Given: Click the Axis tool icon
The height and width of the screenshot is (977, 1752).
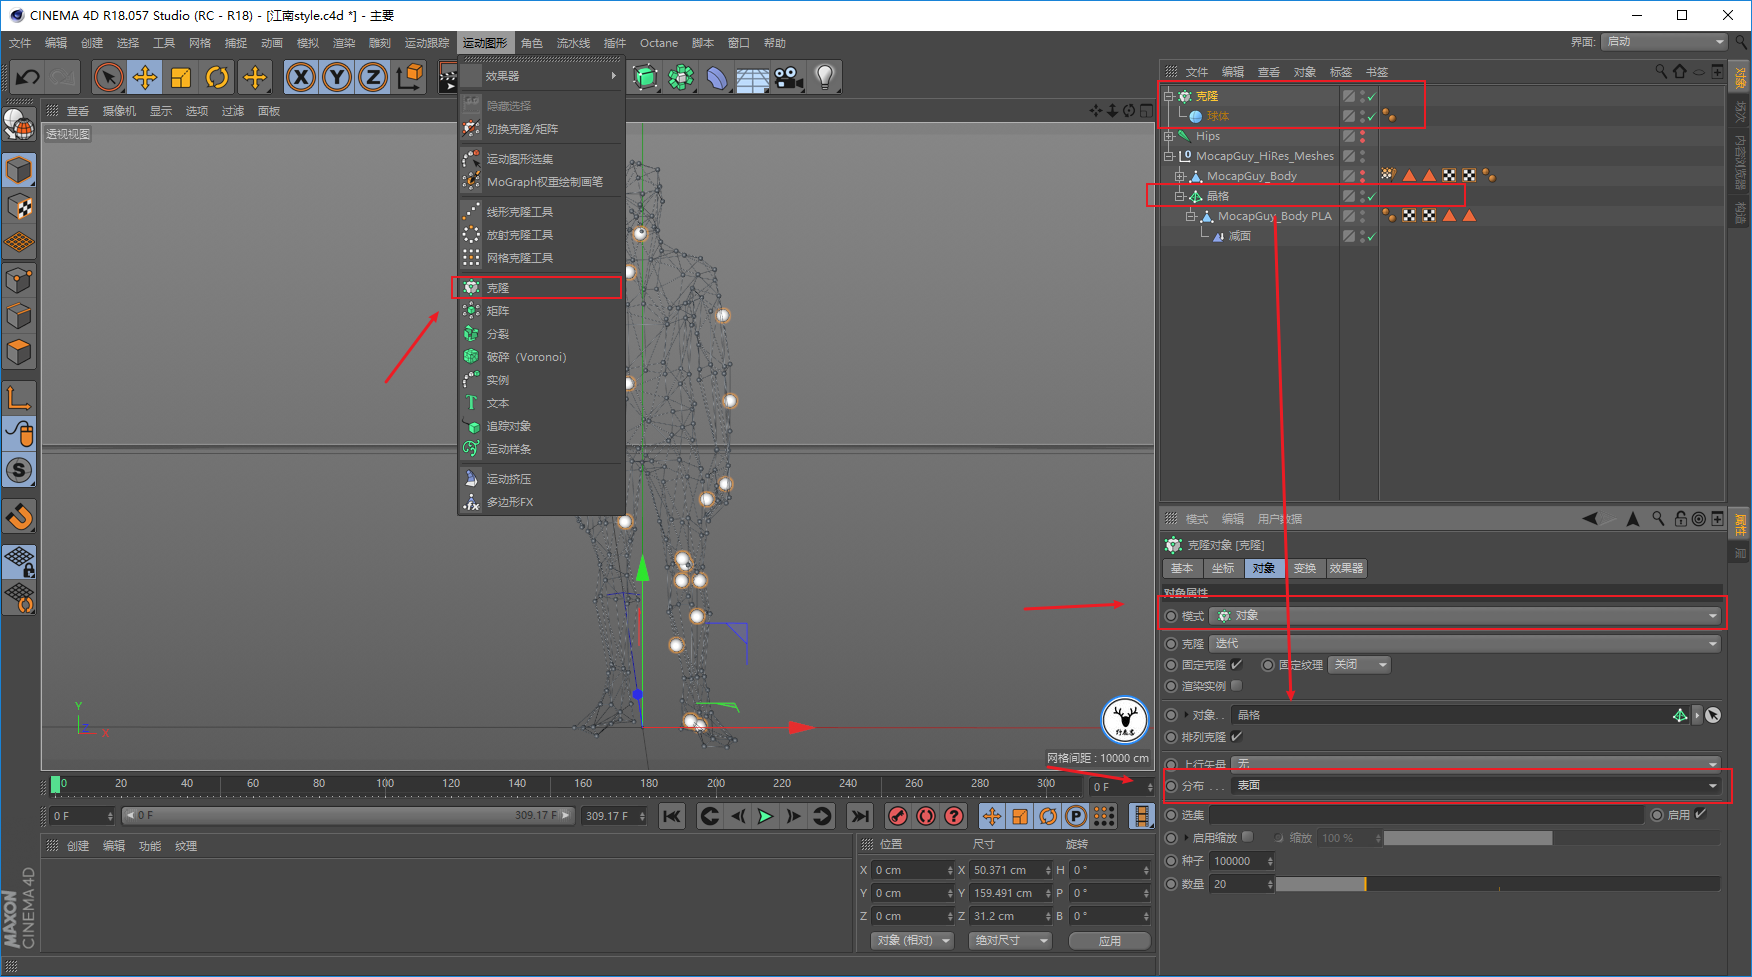Looking at the screenshot, I should (x=19, y=397).
